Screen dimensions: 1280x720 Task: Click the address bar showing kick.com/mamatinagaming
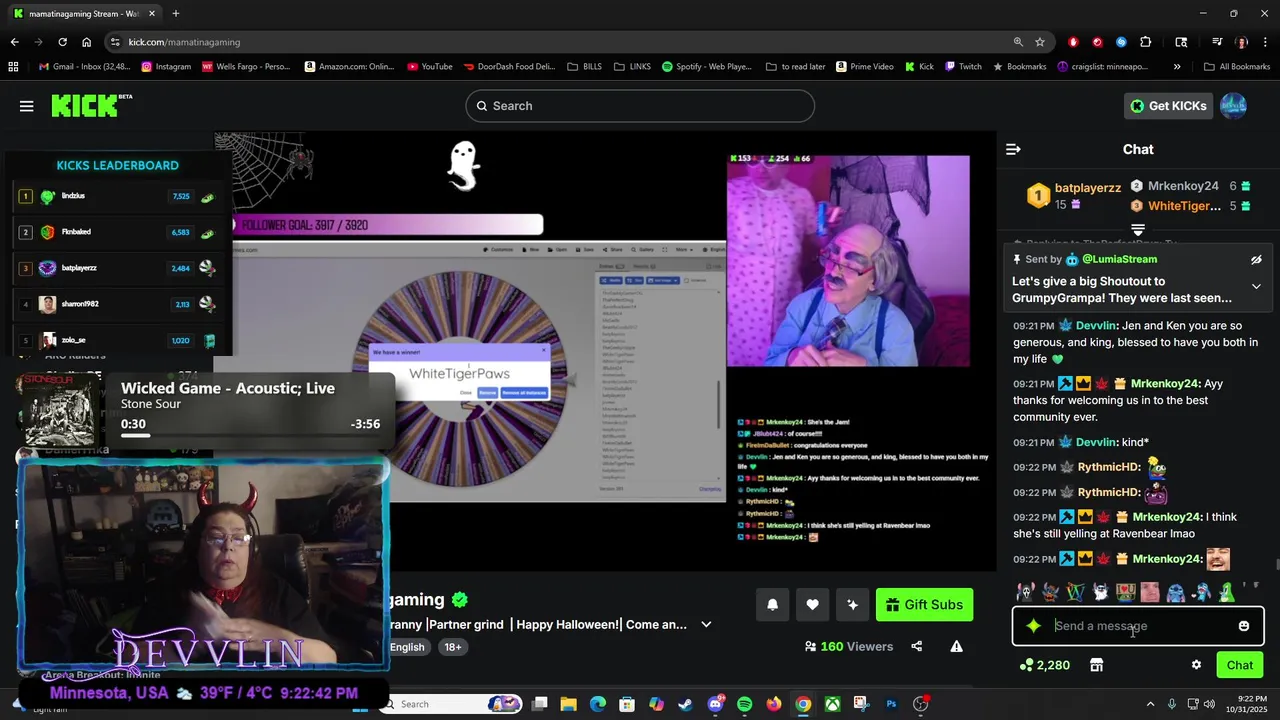click(184, 42)
